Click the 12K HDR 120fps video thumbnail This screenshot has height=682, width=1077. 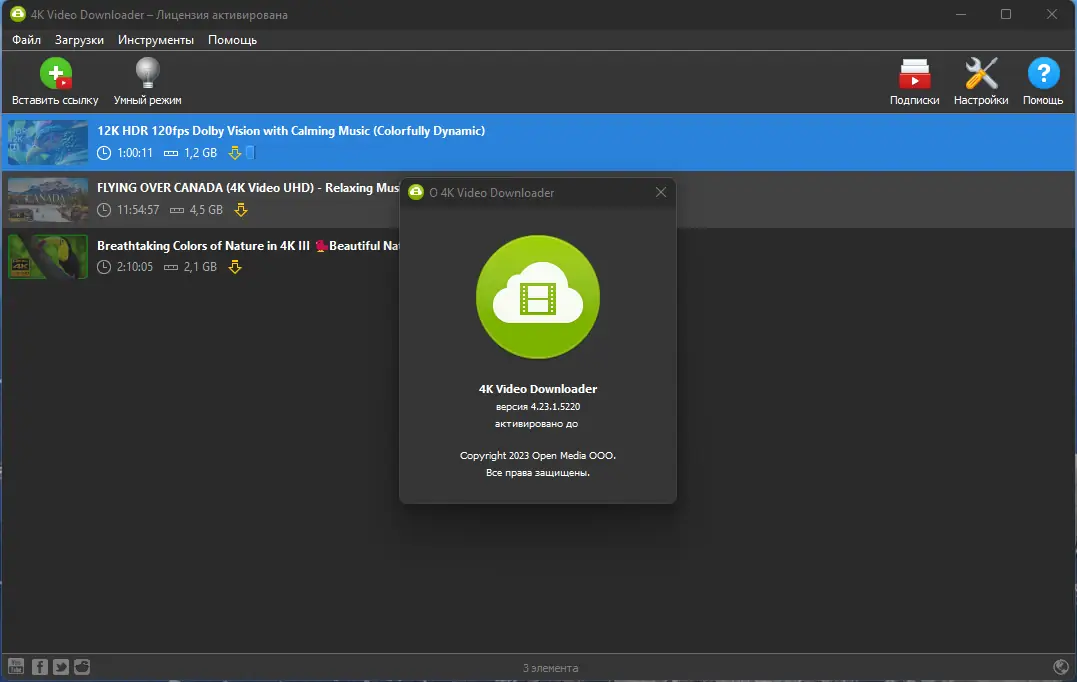click(48, 142)
